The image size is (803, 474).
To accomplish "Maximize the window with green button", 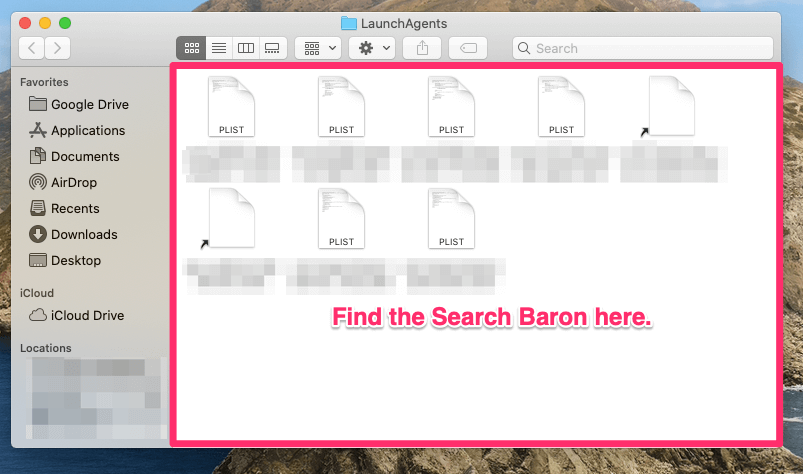I will (x=65, y=23).
